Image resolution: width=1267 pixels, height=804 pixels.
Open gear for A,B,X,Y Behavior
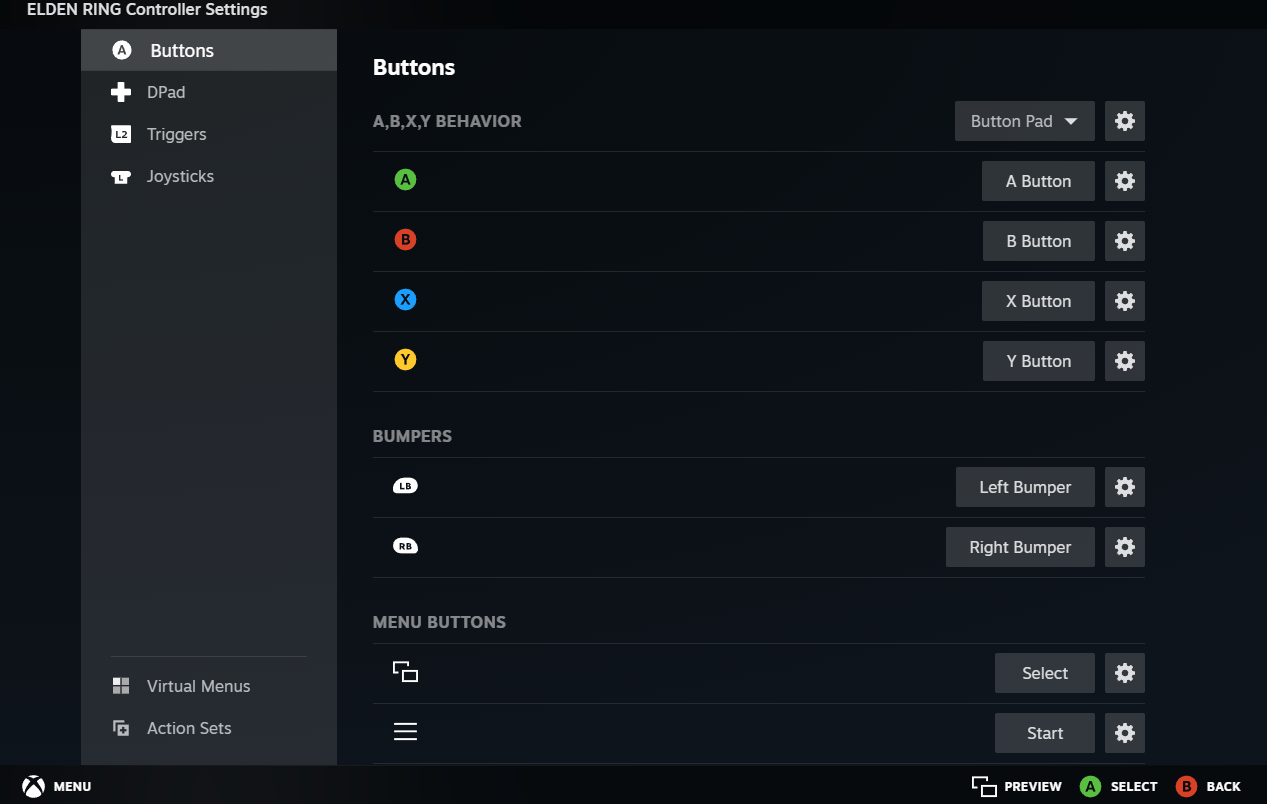coord(1125,121)
